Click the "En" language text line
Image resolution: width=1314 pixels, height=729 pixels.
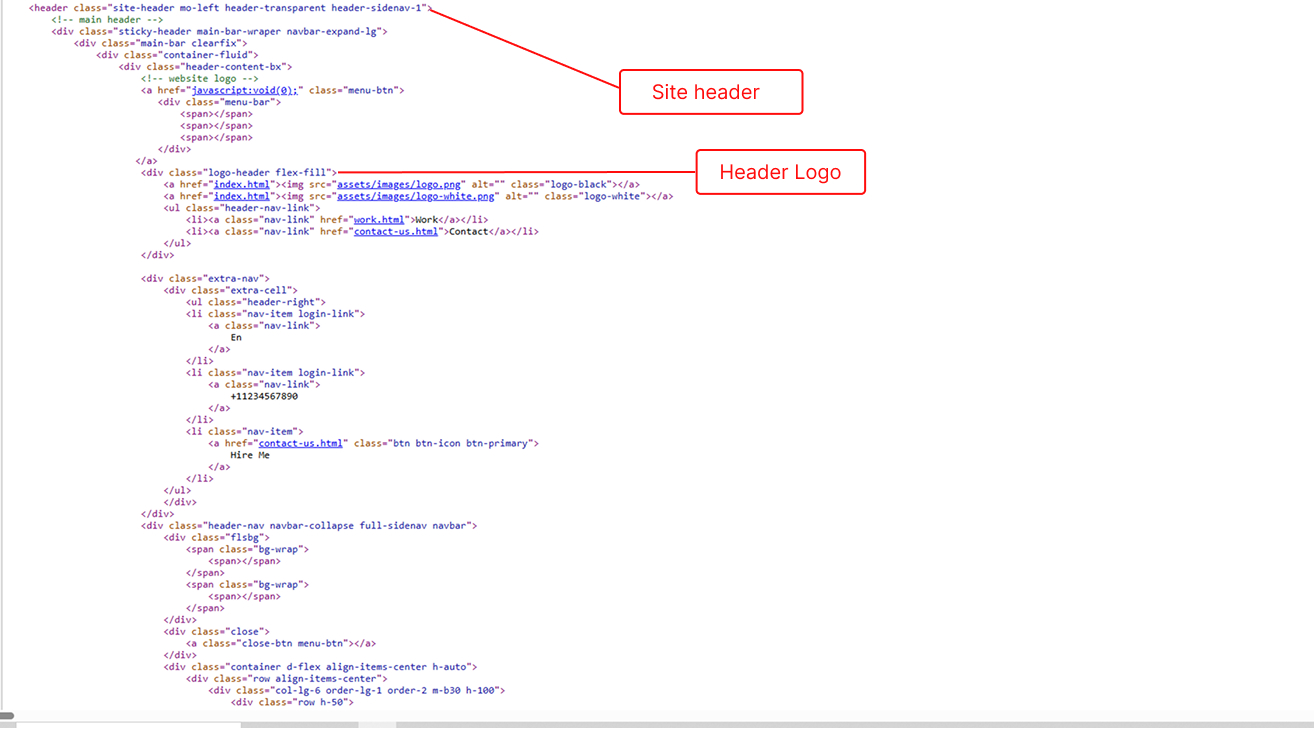(236, 338)
